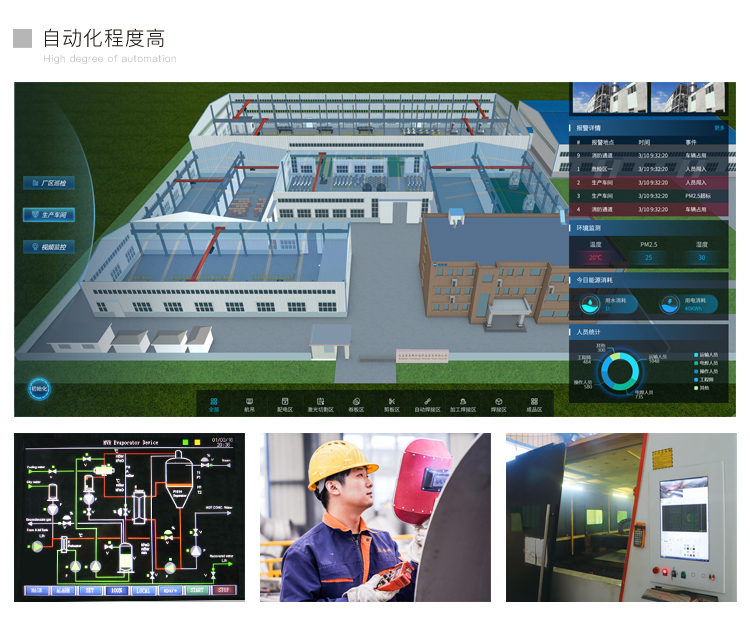The width and height of the screenshot is (750, 629).
Task: Open the 剪板区 shearing zone icon
Action: 391,403
